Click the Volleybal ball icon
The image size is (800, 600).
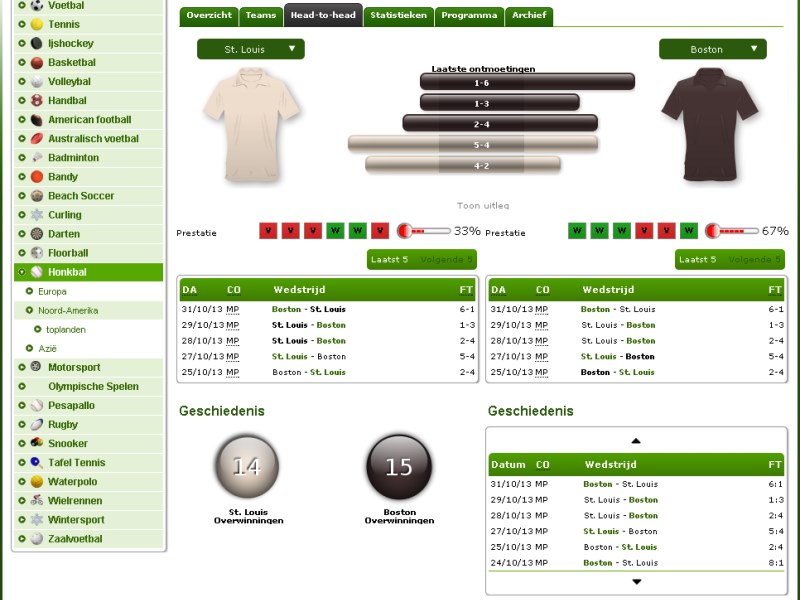point(37,82)
